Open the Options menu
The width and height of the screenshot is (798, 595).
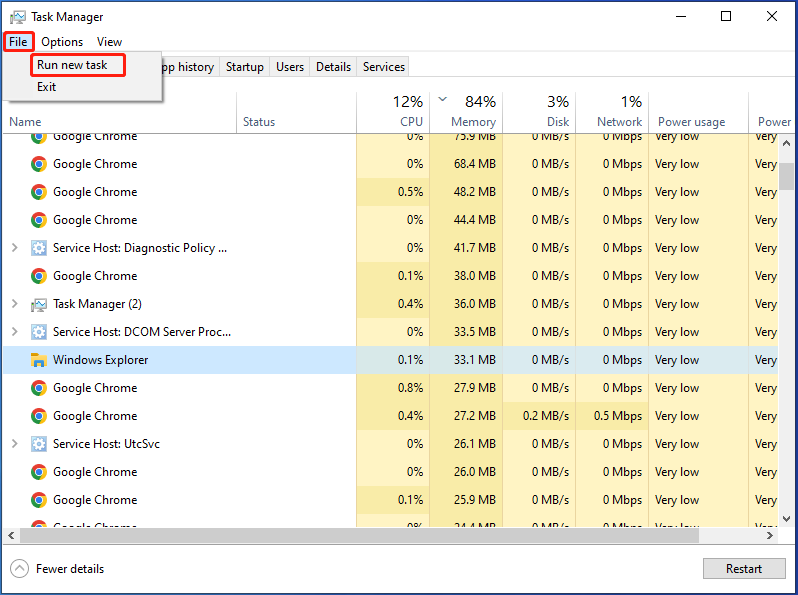point(62,42)
